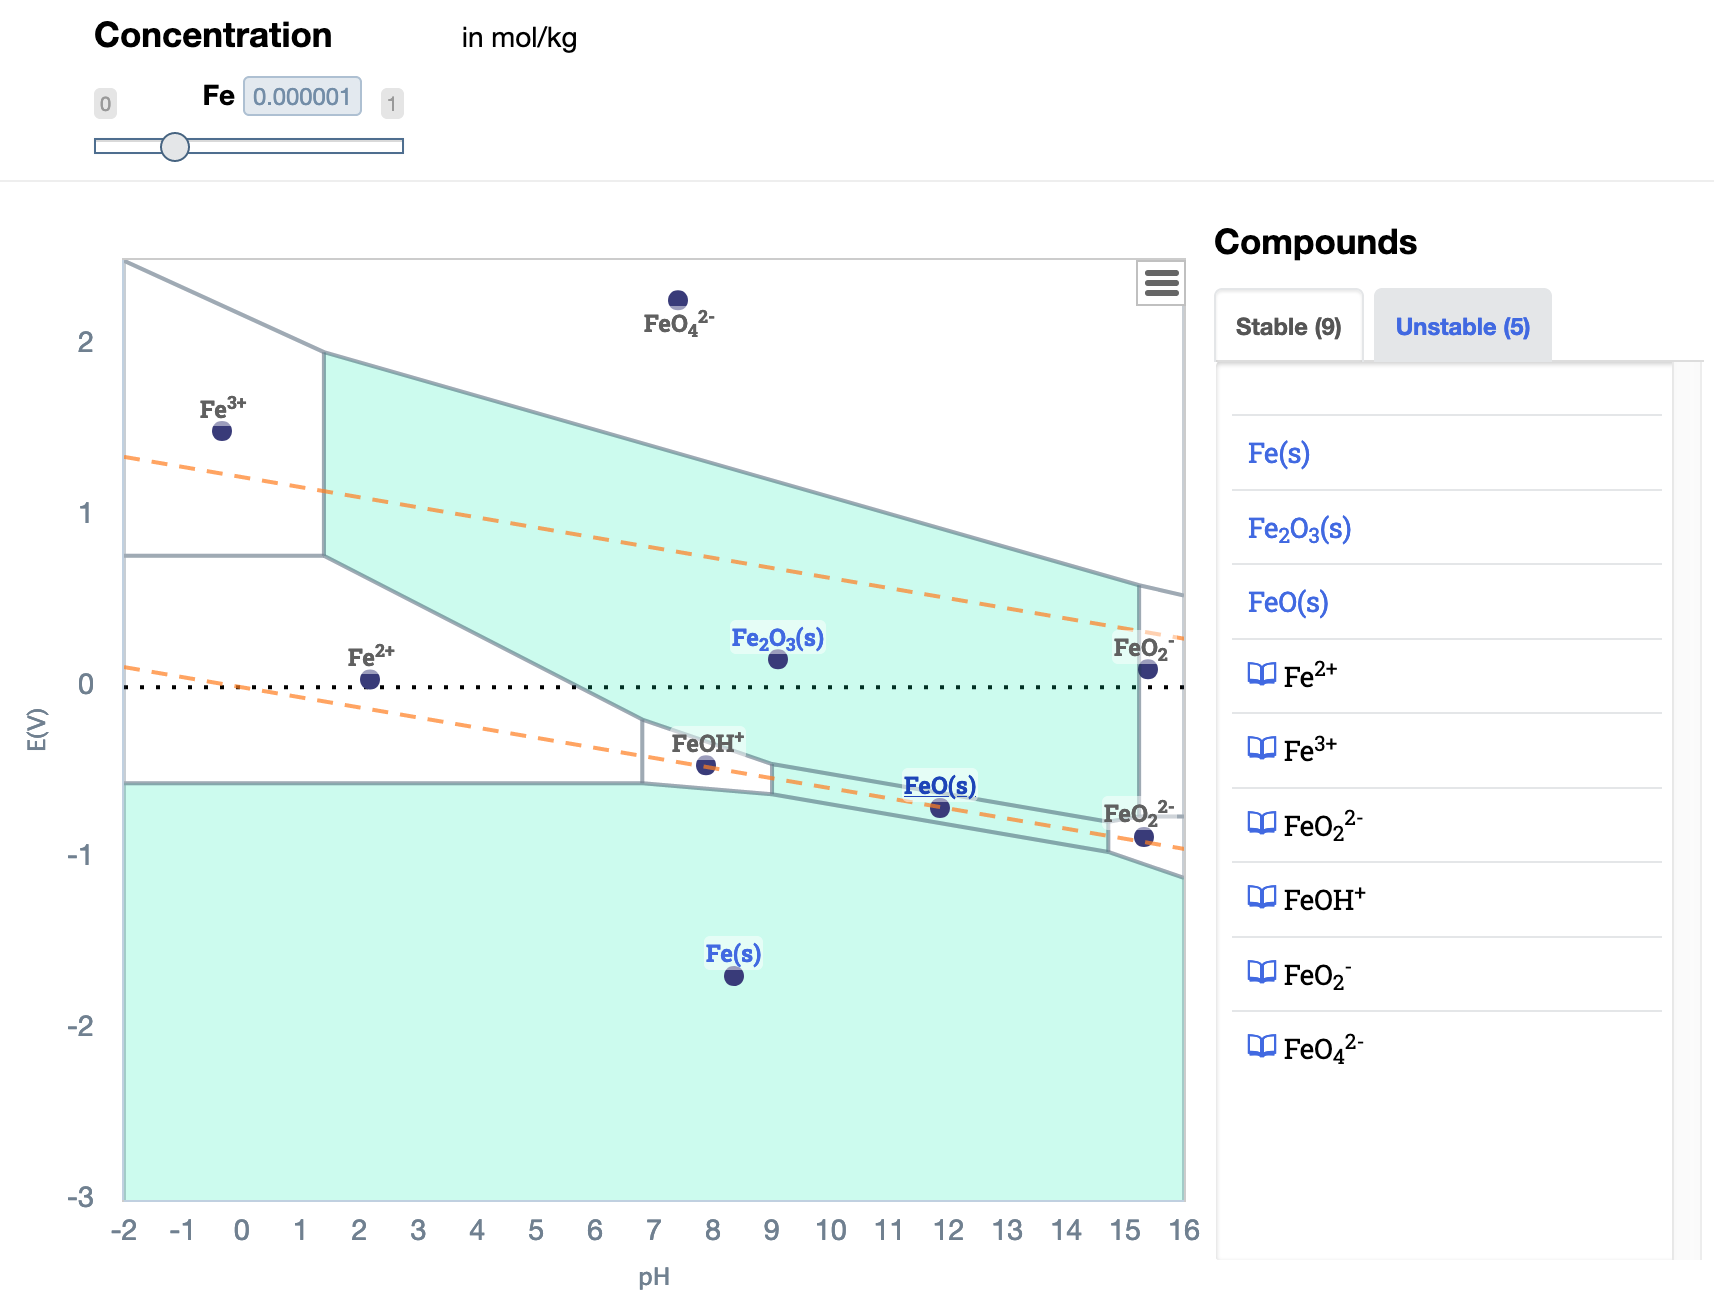Click the Fe(s) label on the plot

pyautogui.click(x=734, y=953)
